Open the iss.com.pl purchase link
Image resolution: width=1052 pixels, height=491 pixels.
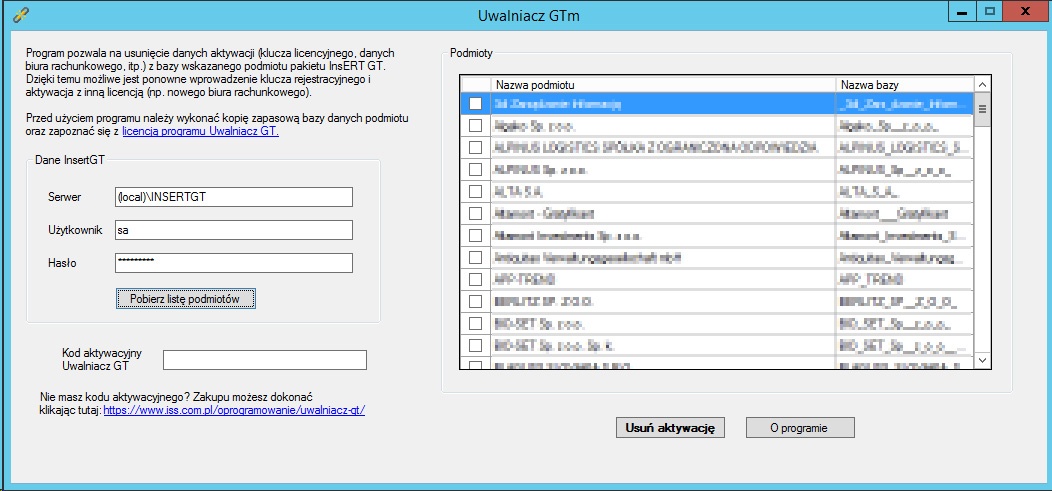234,409
